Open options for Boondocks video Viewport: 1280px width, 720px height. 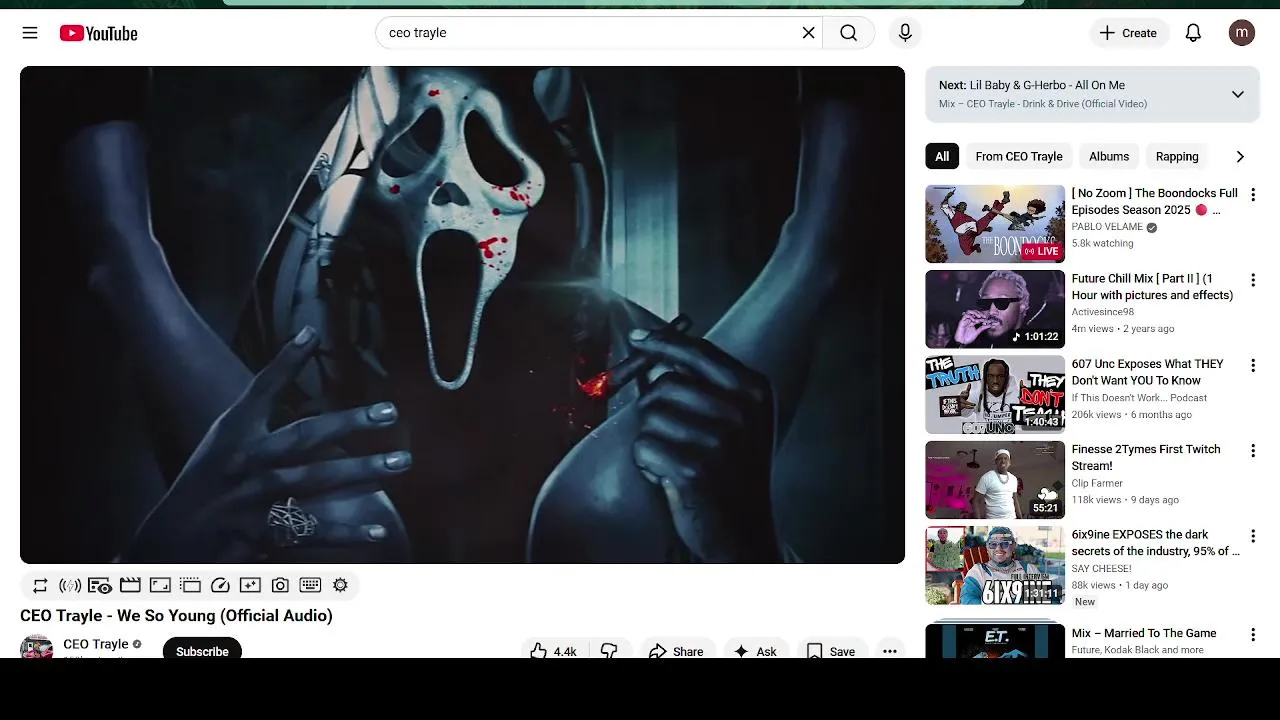point(1253,195)
